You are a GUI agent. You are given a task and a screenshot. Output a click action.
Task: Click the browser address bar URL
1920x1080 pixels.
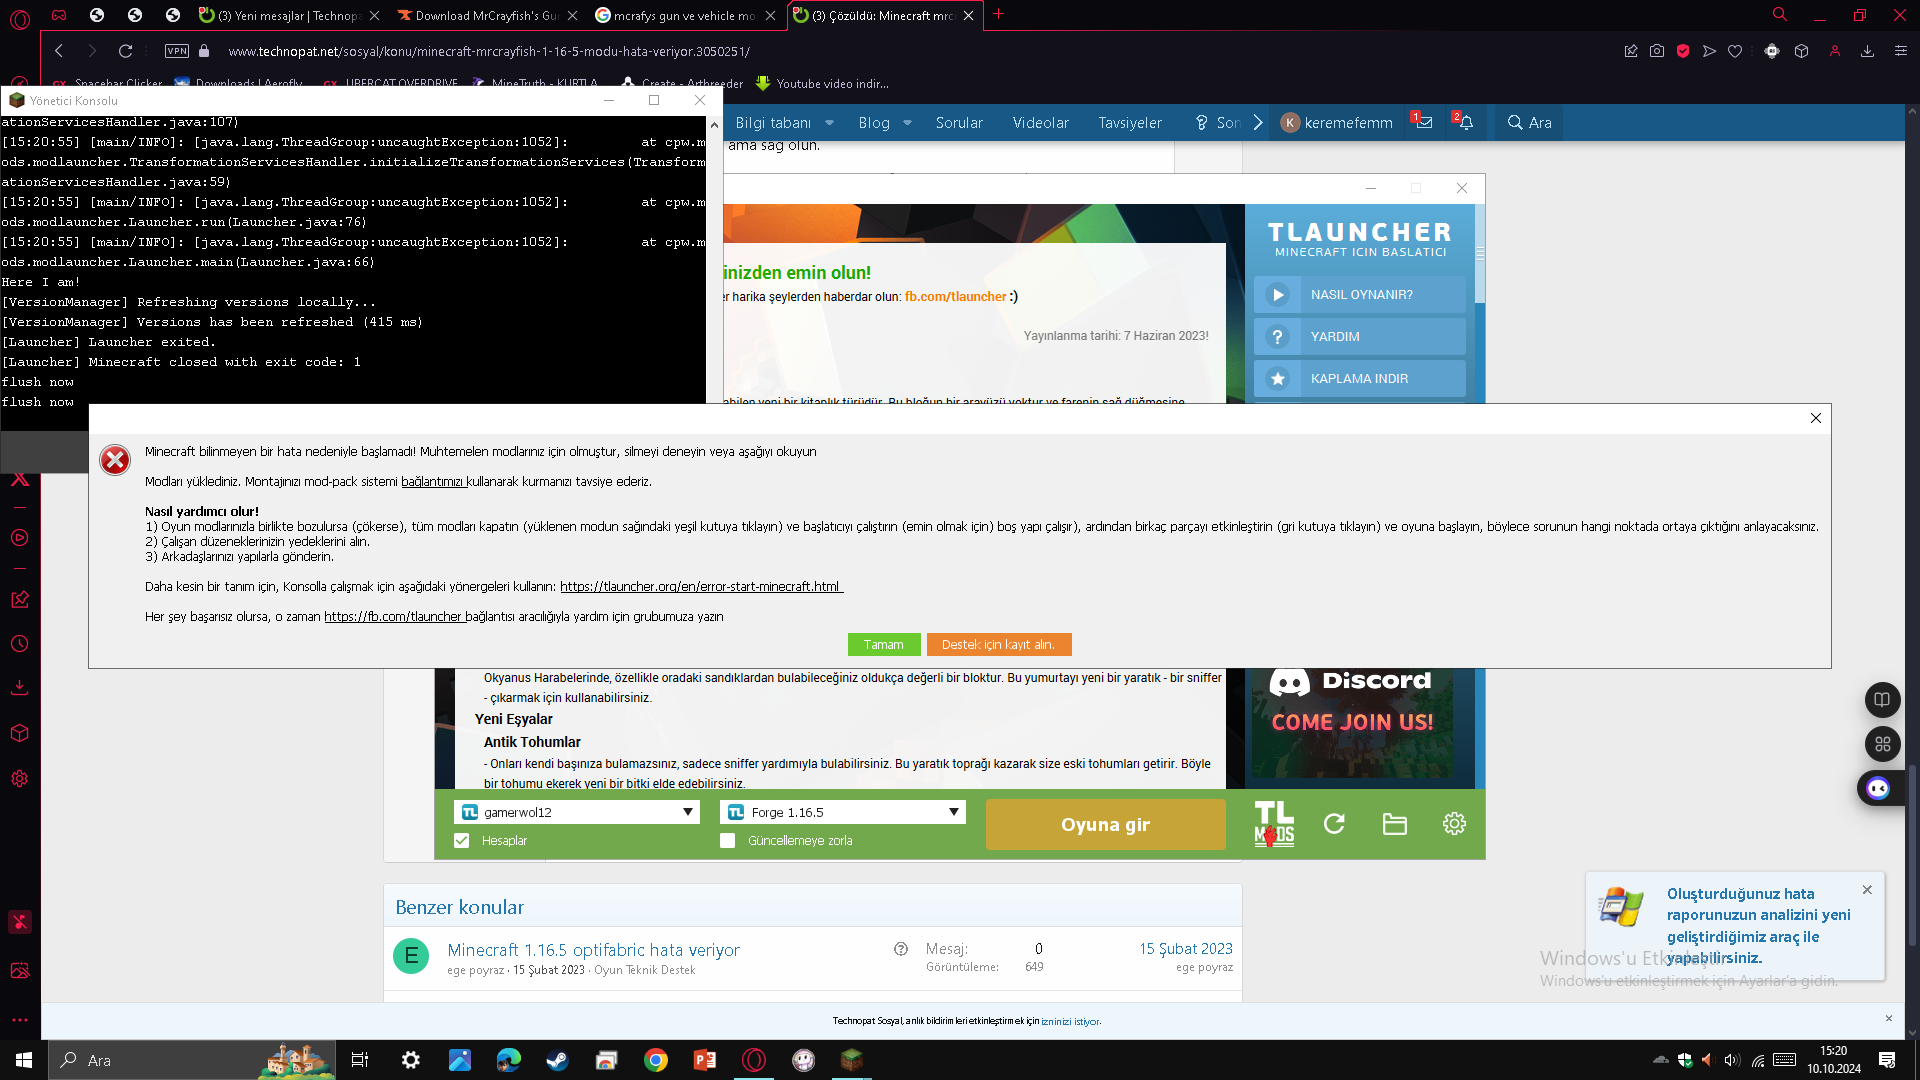point(488,51)
